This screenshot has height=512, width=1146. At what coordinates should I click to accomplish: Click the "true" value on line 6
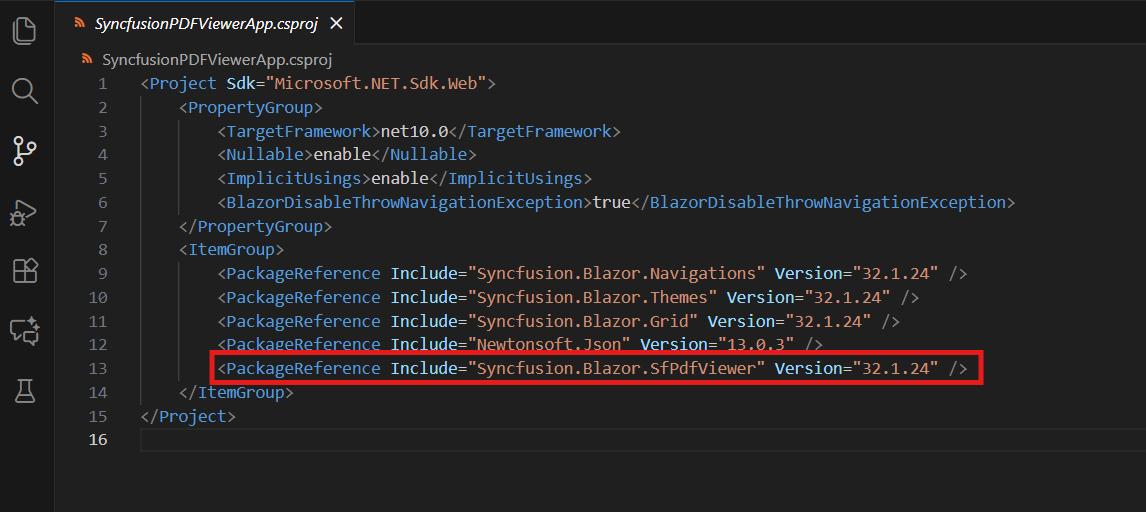[x=611, y=202]
